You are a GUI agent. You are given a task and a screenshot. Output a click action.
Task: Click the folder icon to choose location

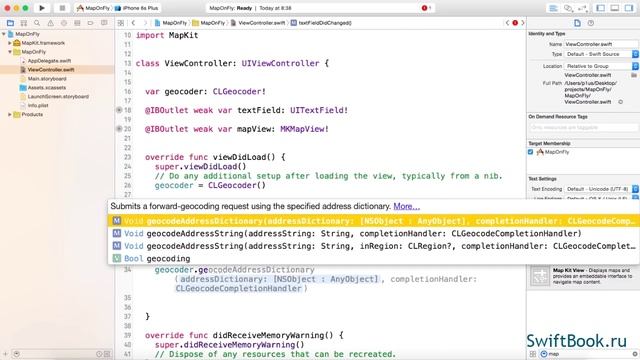(634, 76)
